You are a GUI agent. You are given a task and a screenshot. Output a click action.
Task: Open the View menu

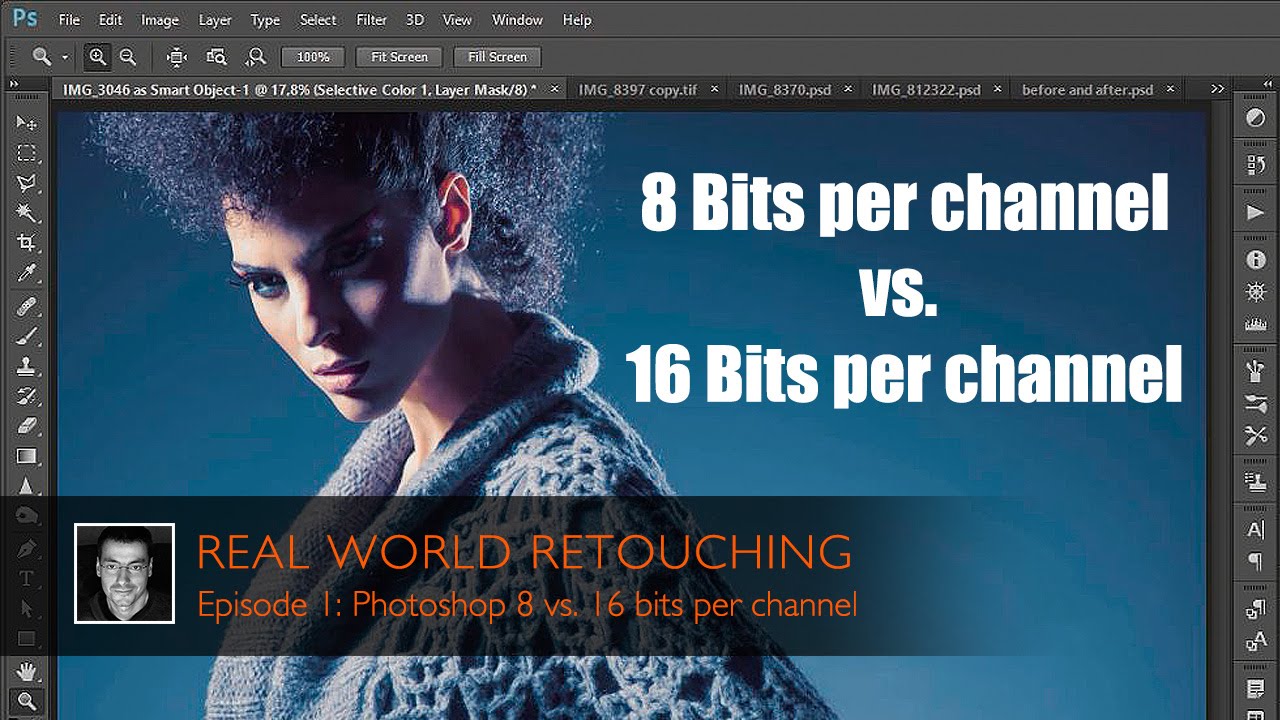(457, 19)
